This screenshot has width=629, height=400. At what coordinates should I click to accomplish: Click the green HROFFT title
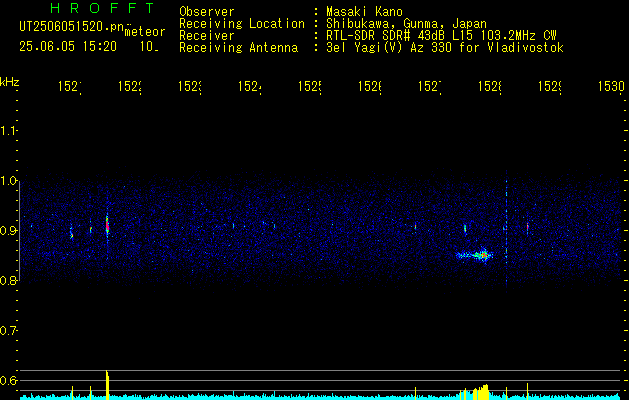coord(103,8)
